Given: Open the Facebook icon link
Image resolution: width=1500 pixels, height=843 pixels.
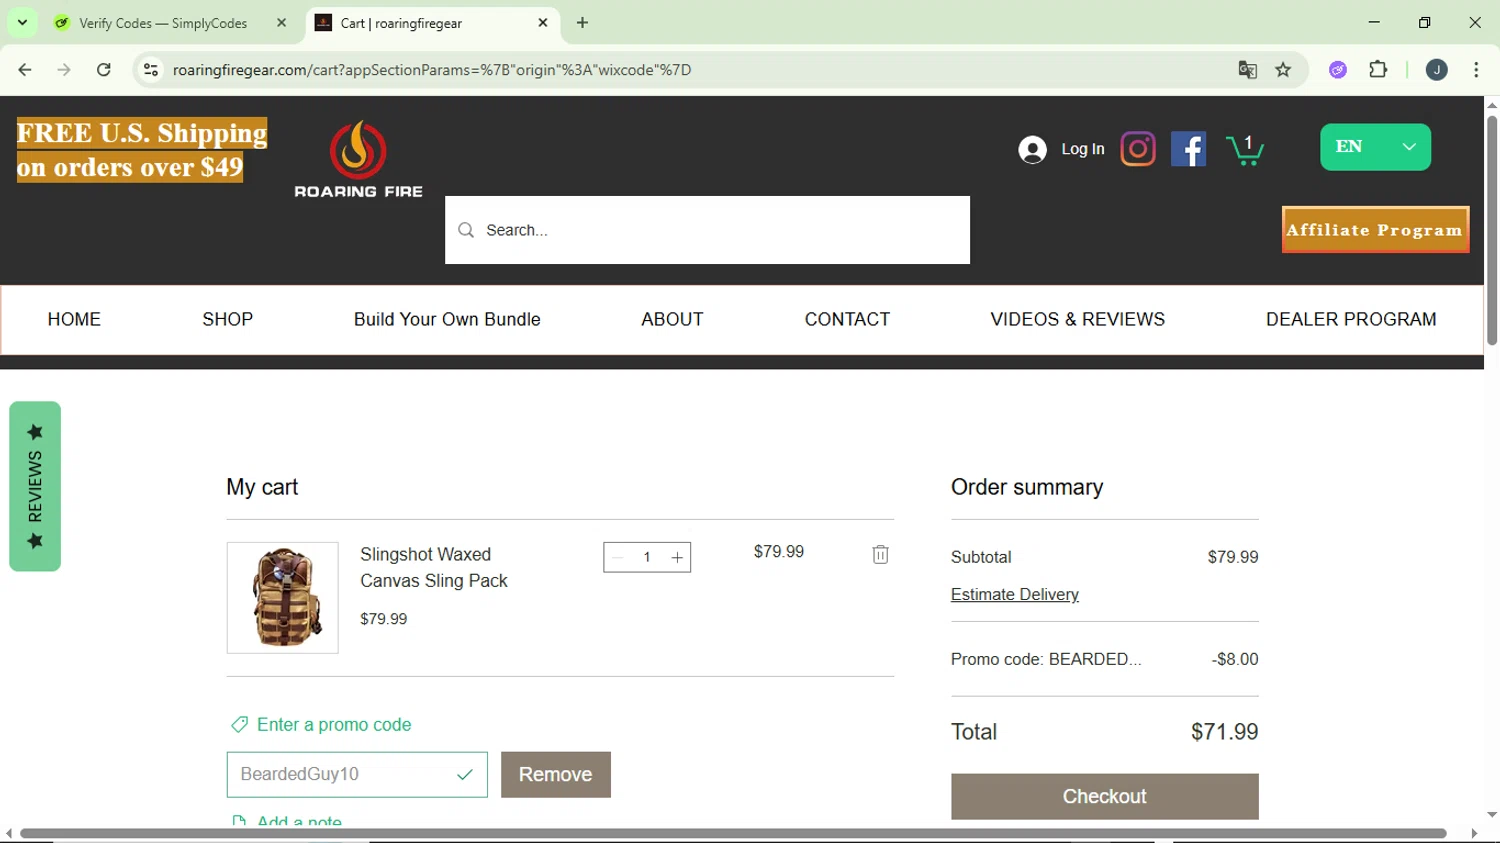Looking at the screenshot, I should [1188, 149].
